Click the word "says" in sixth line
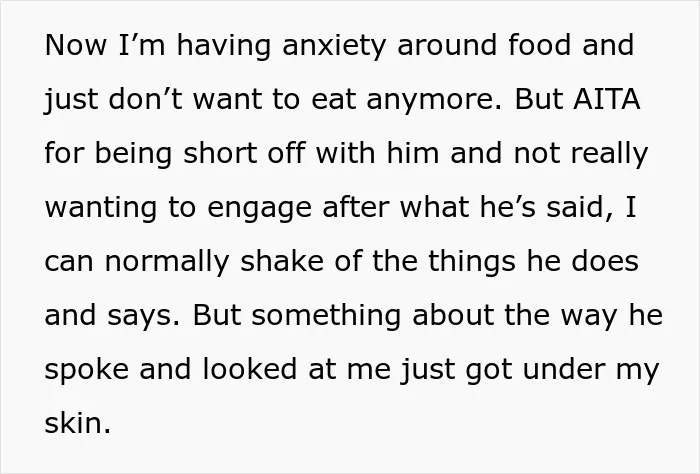The image size is (700, 474). click(139, 316)
